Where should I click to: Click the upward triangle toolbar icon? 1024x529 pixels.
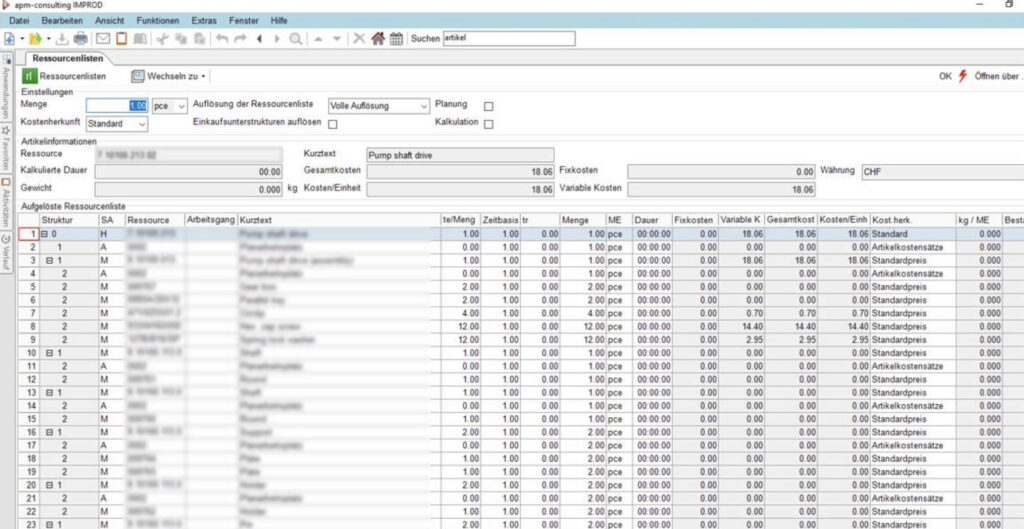318,39
